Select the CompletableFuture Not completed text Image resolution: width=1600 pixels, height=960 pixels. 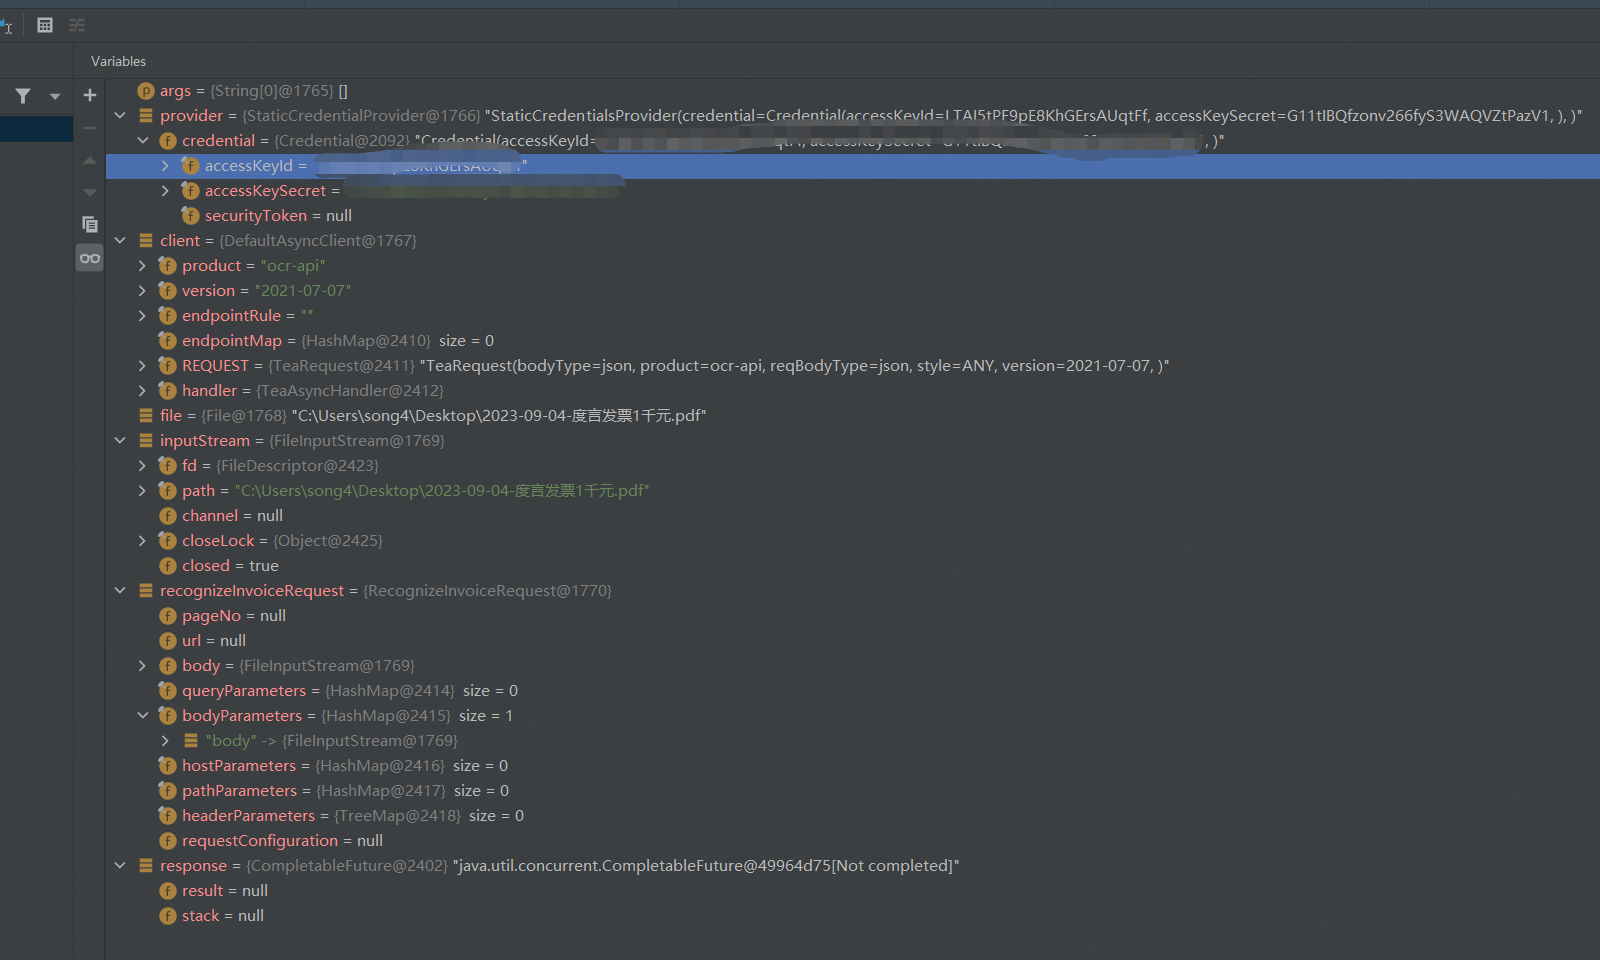coord(706,866)
